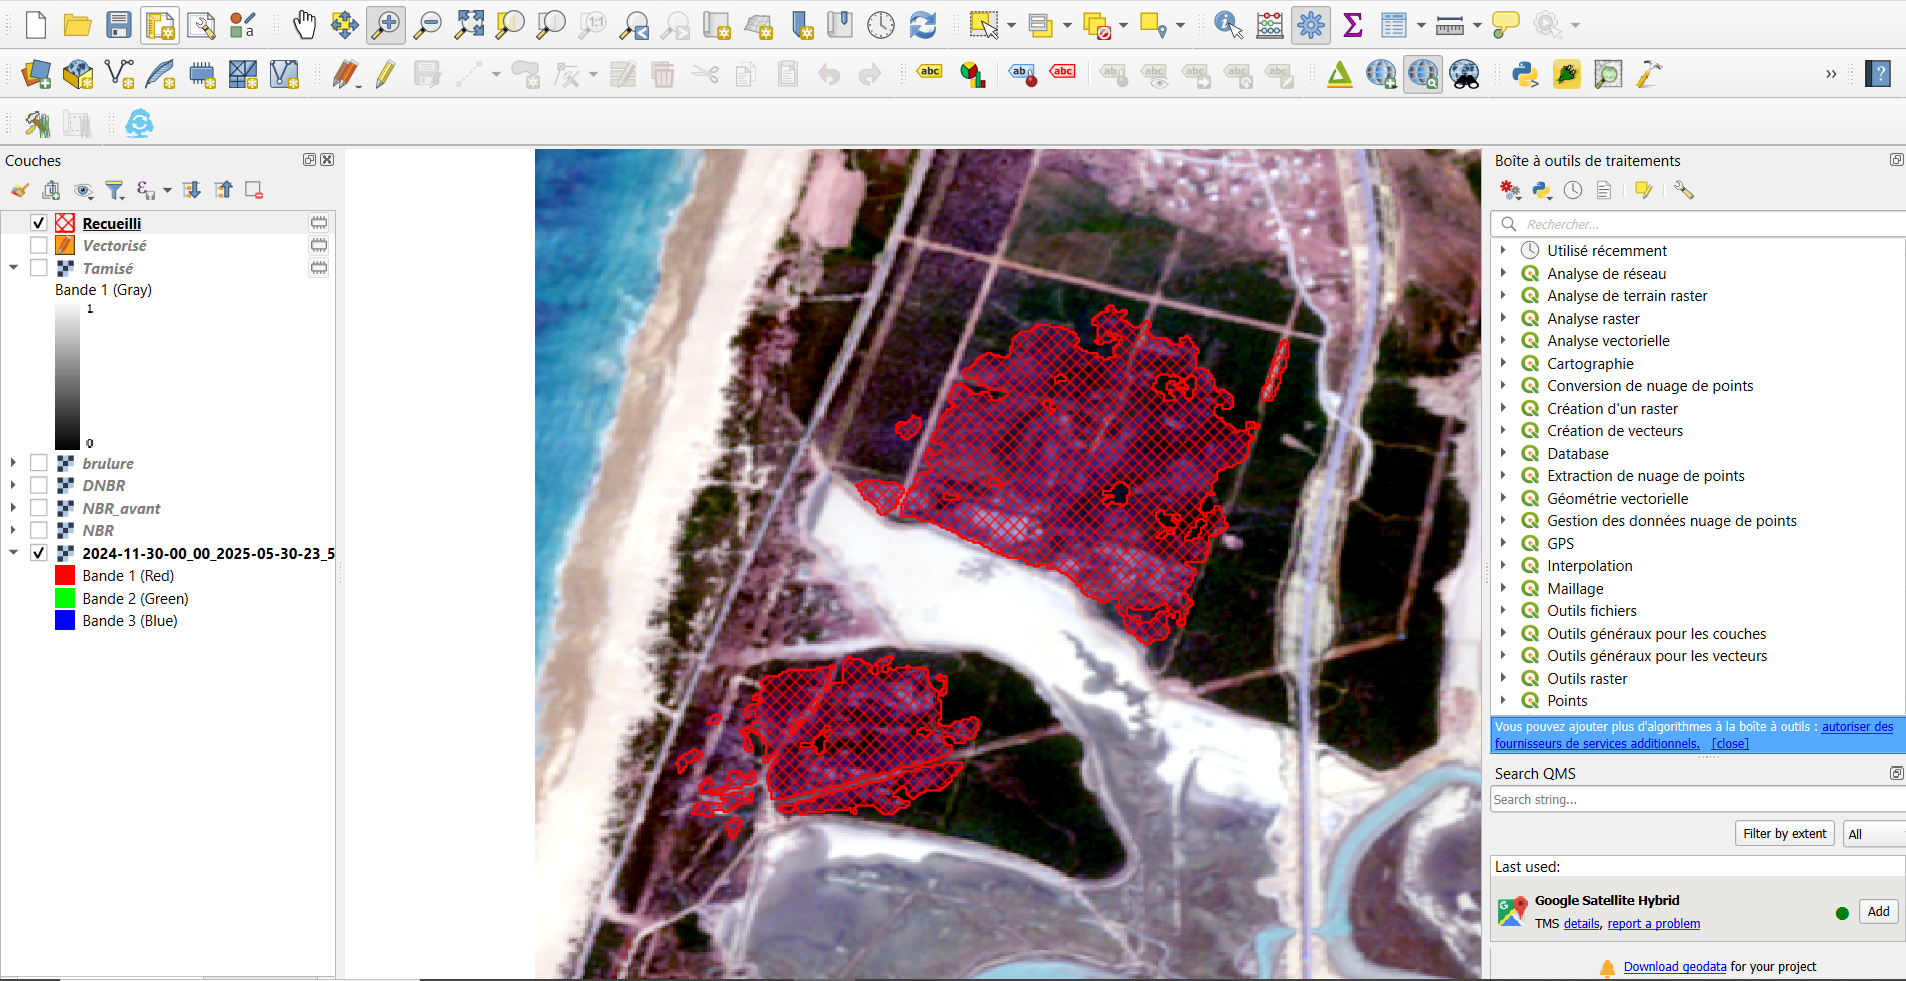Click the Refresh map icon
Viewport: 1906px width, 981px height.
[922, 25]
